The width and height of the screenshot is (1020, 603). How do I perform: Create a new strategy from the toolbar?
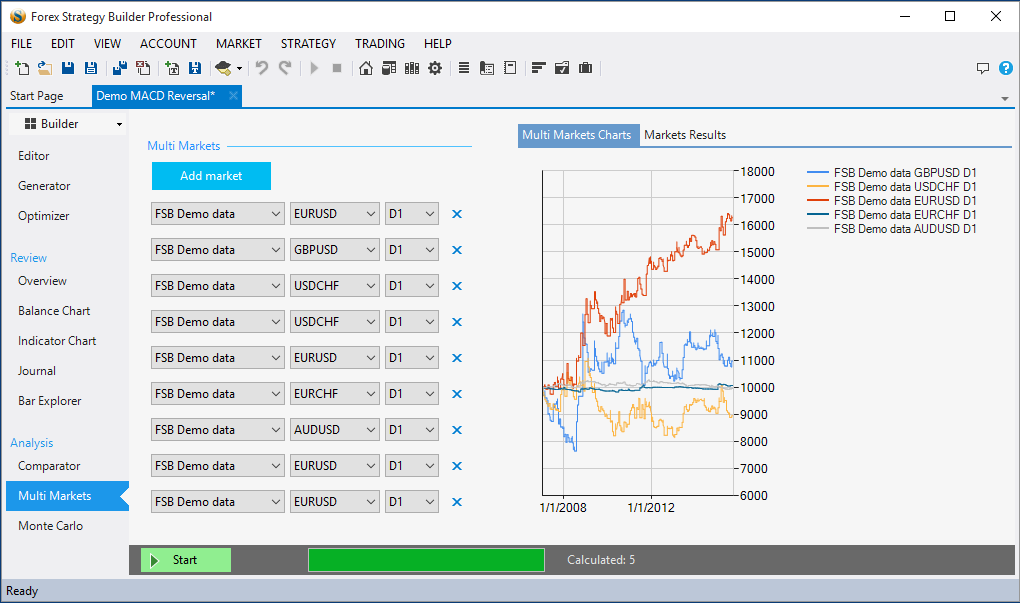coord(21,68)
